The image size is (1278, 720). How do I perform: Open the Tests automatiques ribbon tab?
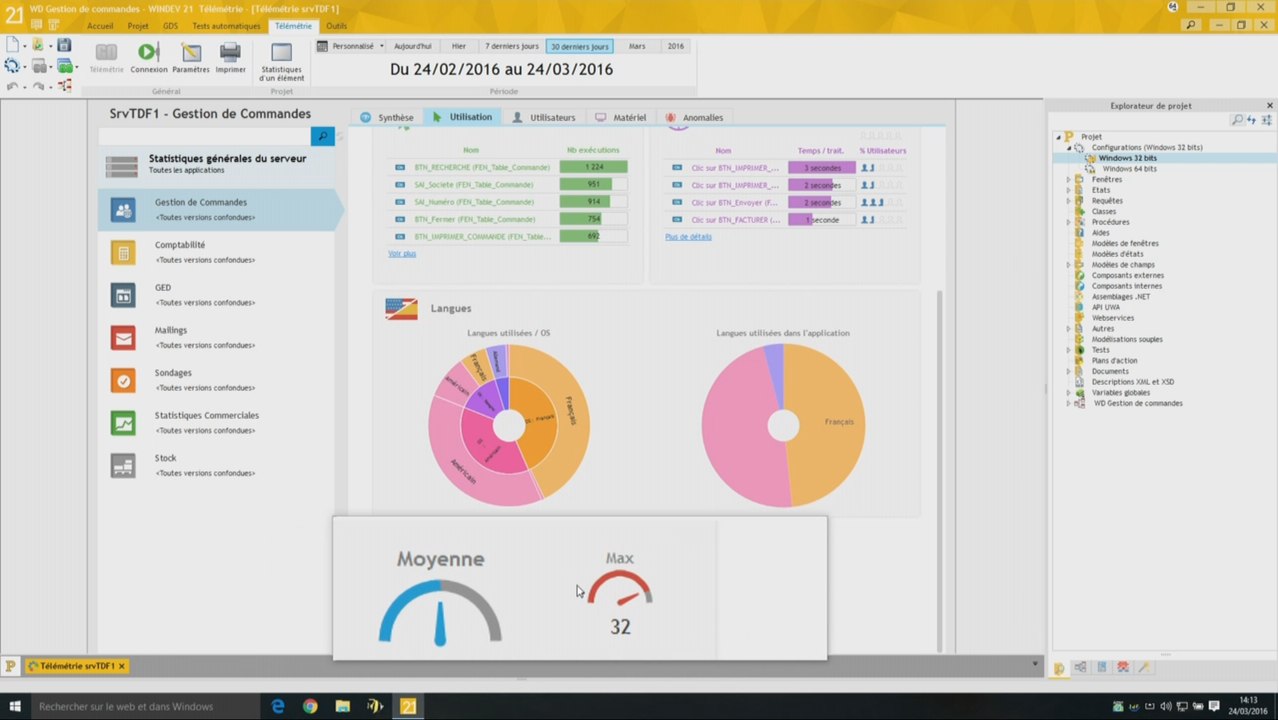tap(226, 26)
